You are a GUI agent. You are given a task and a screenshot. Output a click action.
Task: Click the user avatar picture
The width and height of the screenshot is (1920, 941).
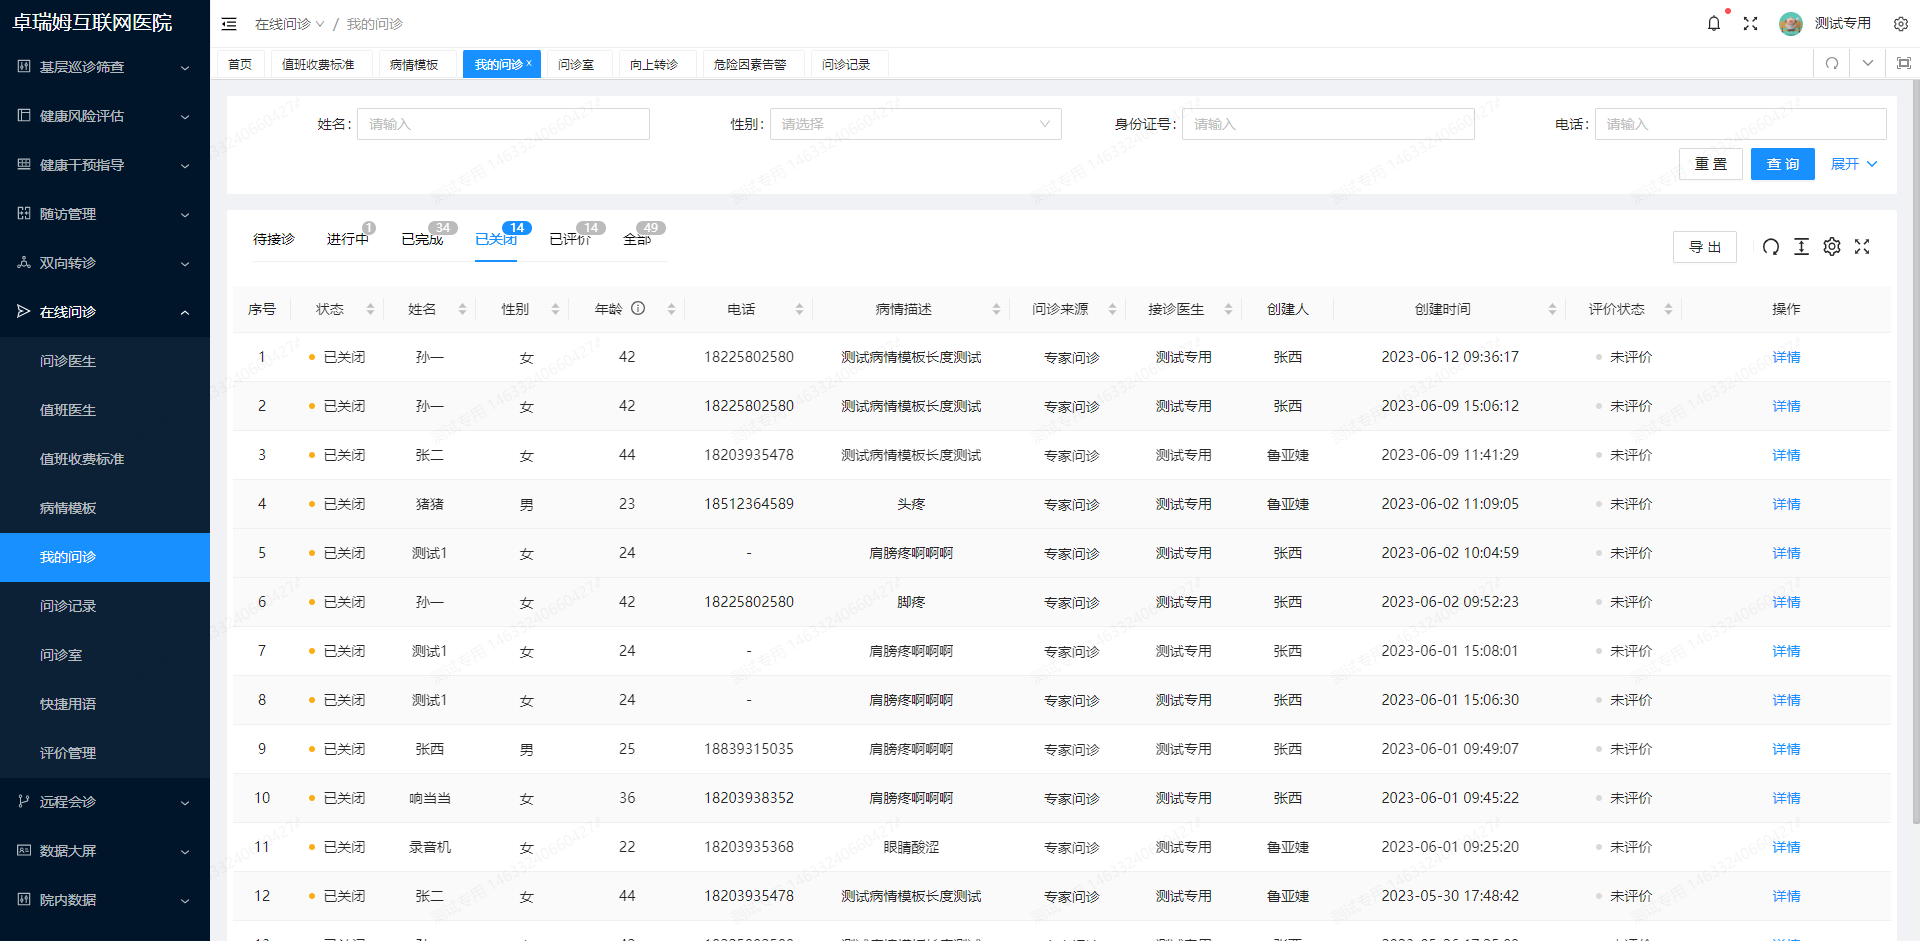coord(1790,23)
